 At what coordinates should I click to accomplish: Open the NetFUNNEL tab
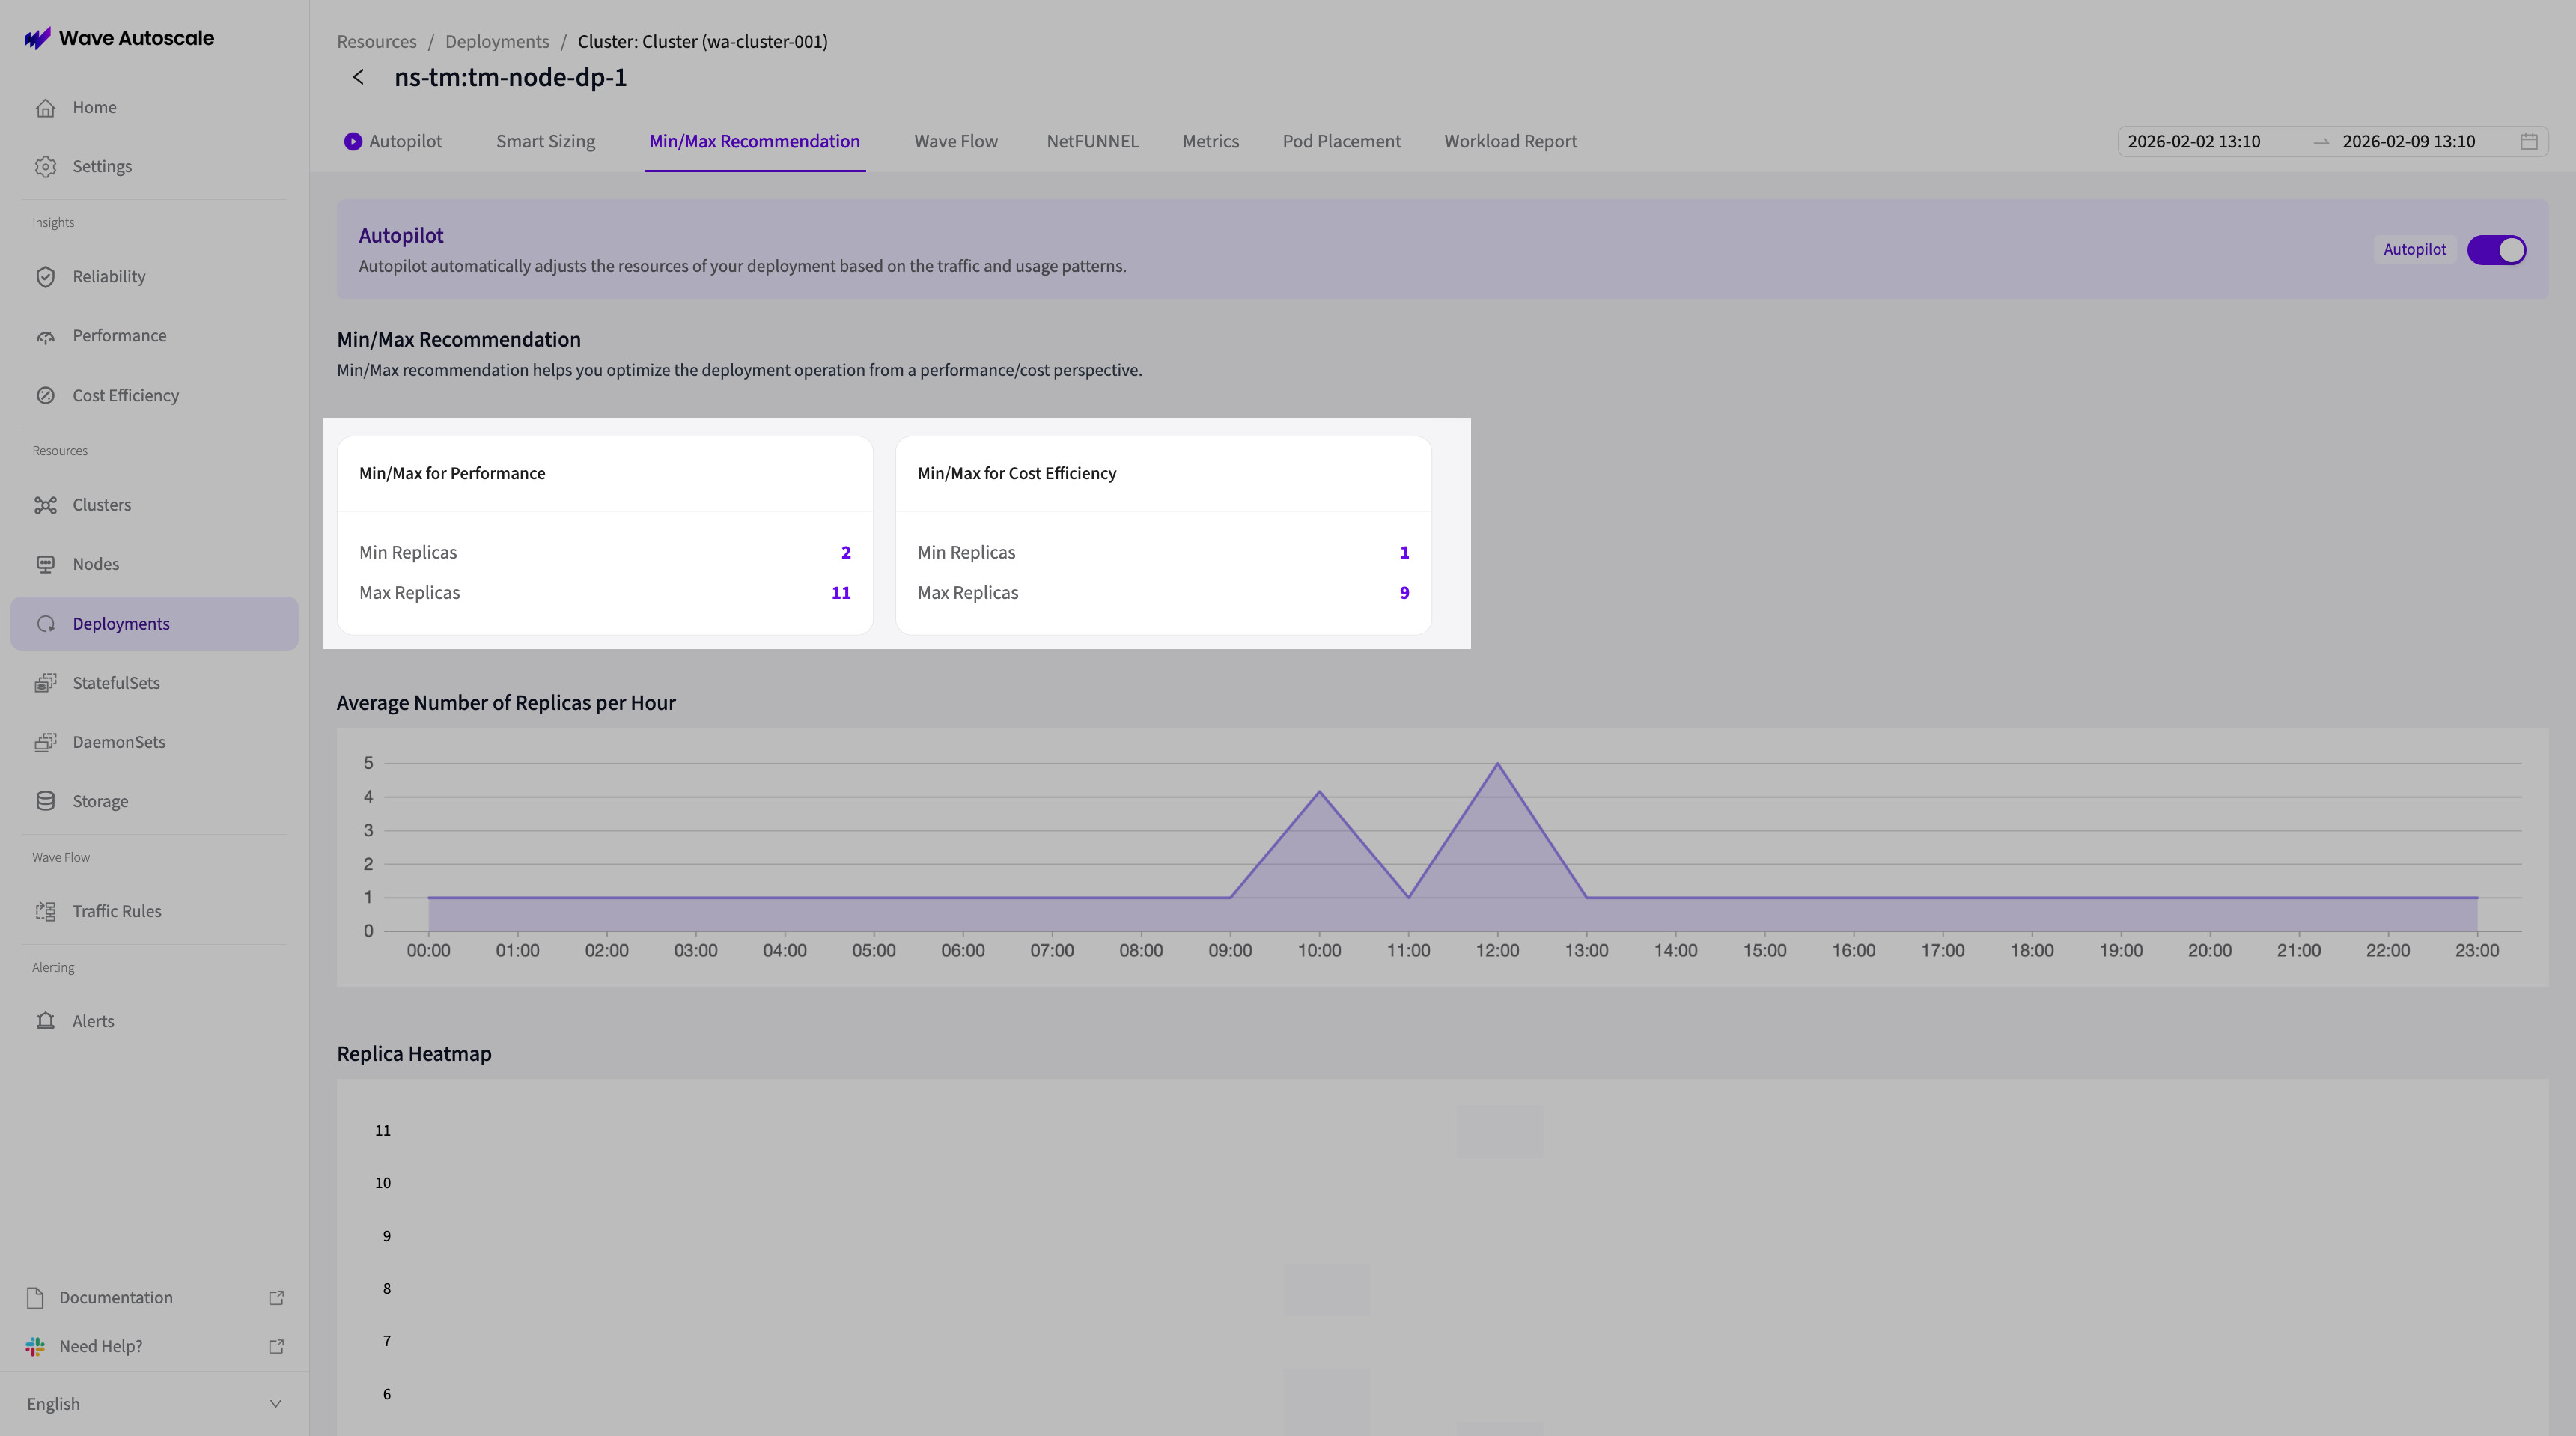pos(1093,142)
